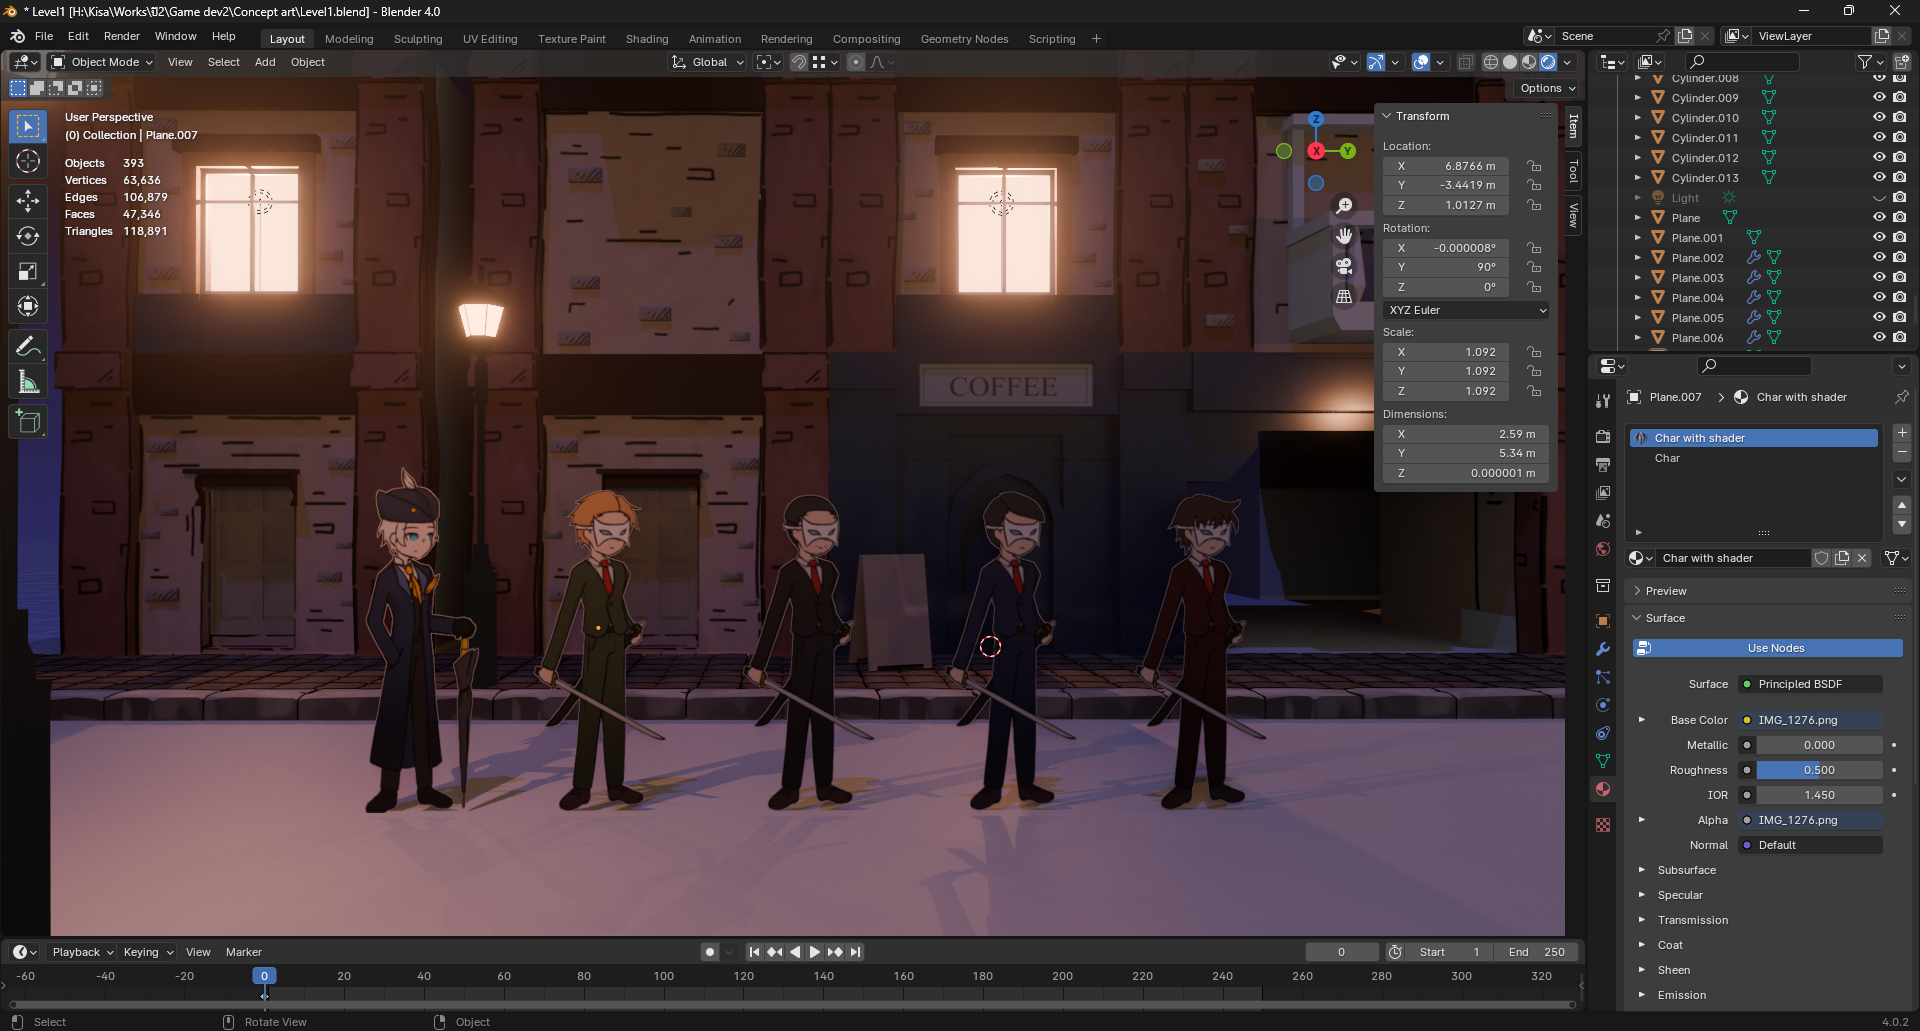Select the Measure tool
Viewport: 1920px width, 1031px height.
pos(28,383)
